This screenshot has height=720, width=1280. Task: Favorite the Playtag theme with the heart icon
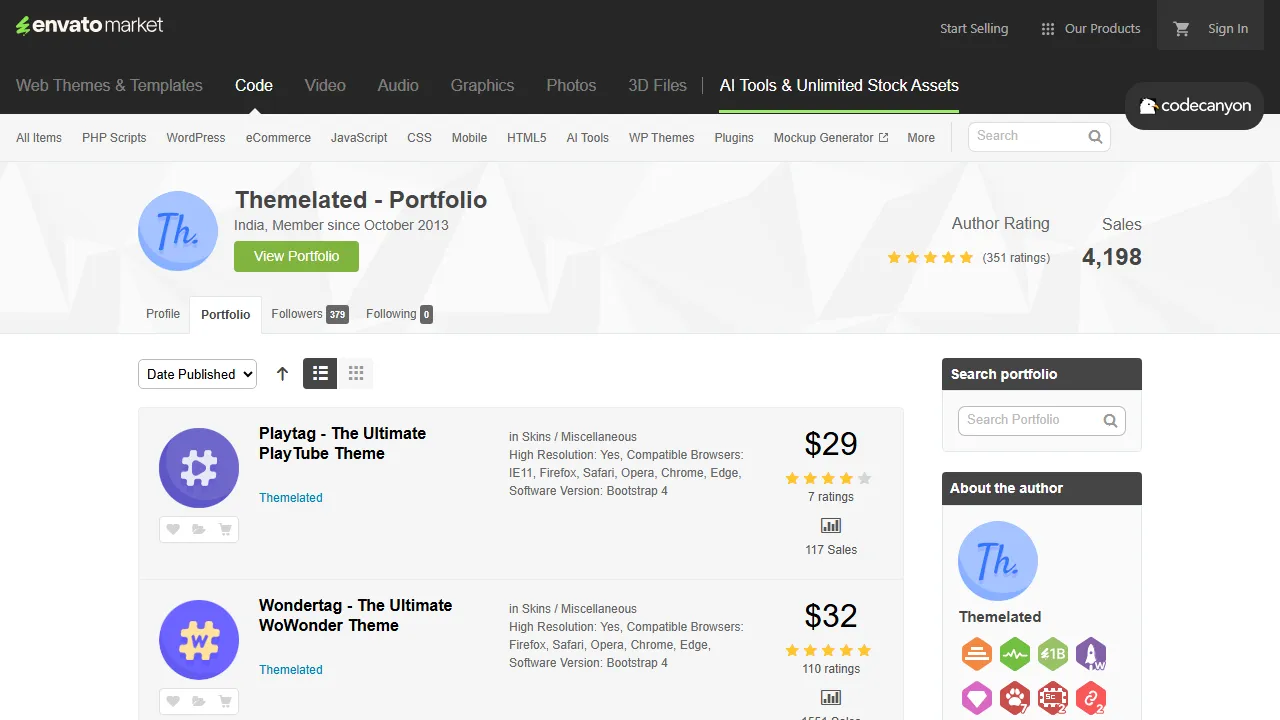(173, 529)
